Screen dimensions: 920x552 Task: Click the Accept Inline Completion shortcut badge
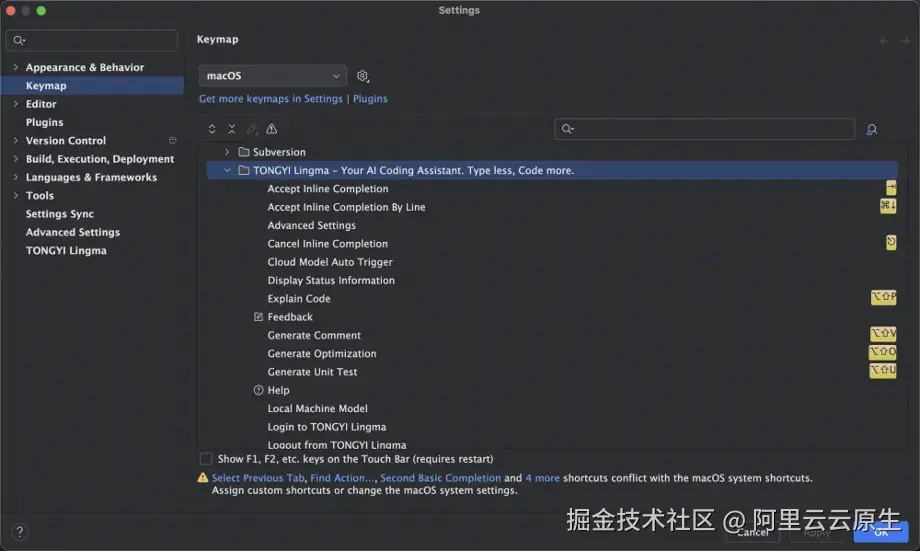pyautogui.click(x=891, y=188)
